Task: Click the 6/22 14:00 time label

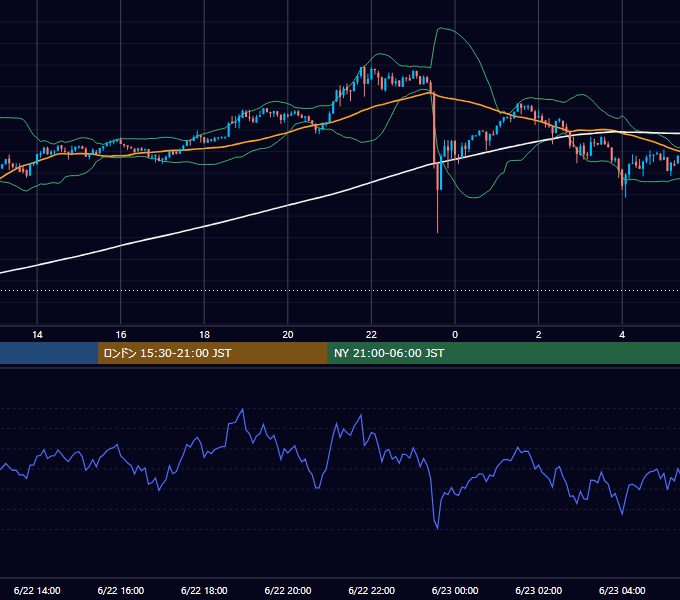Action: 37,590
